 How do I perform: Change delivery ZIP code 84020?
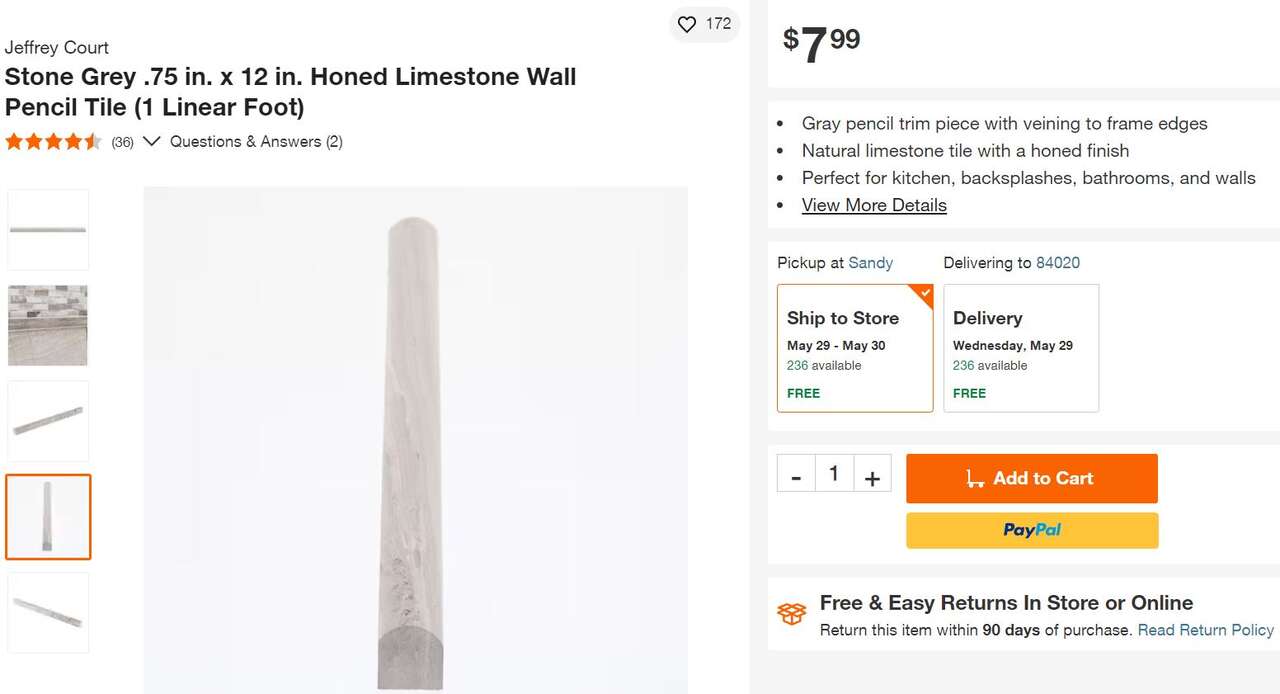[1058, 263]
